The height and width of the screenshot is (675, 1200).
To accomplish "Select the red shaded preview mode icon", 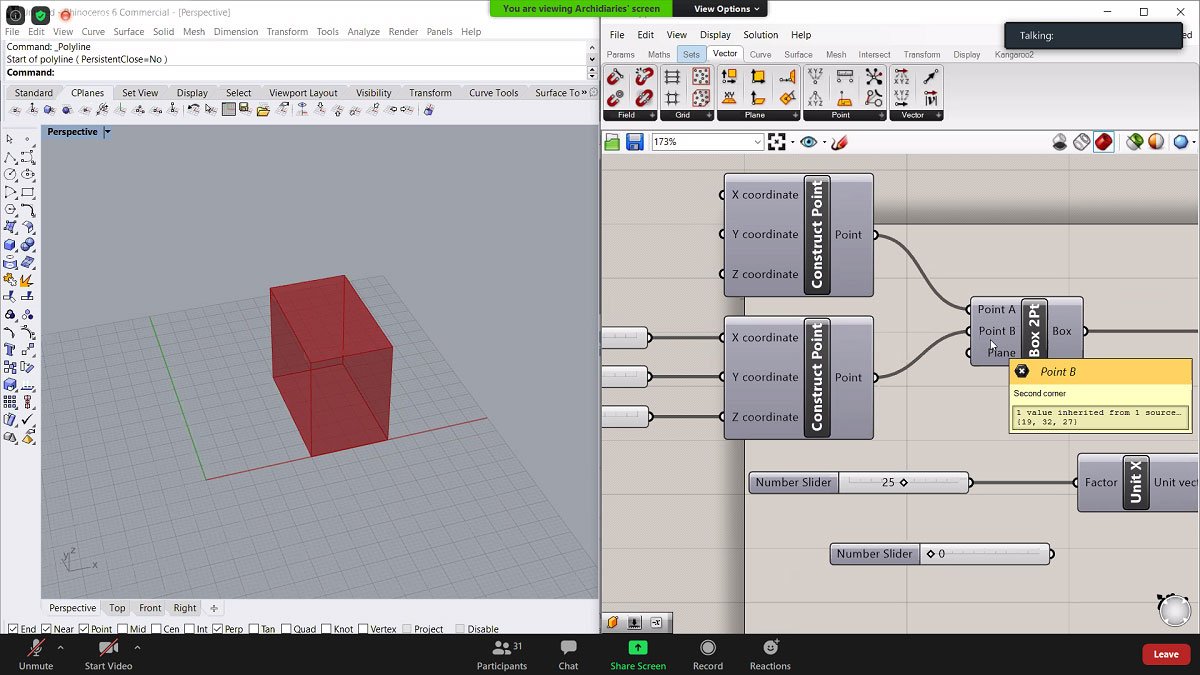I will (1103, 143).
